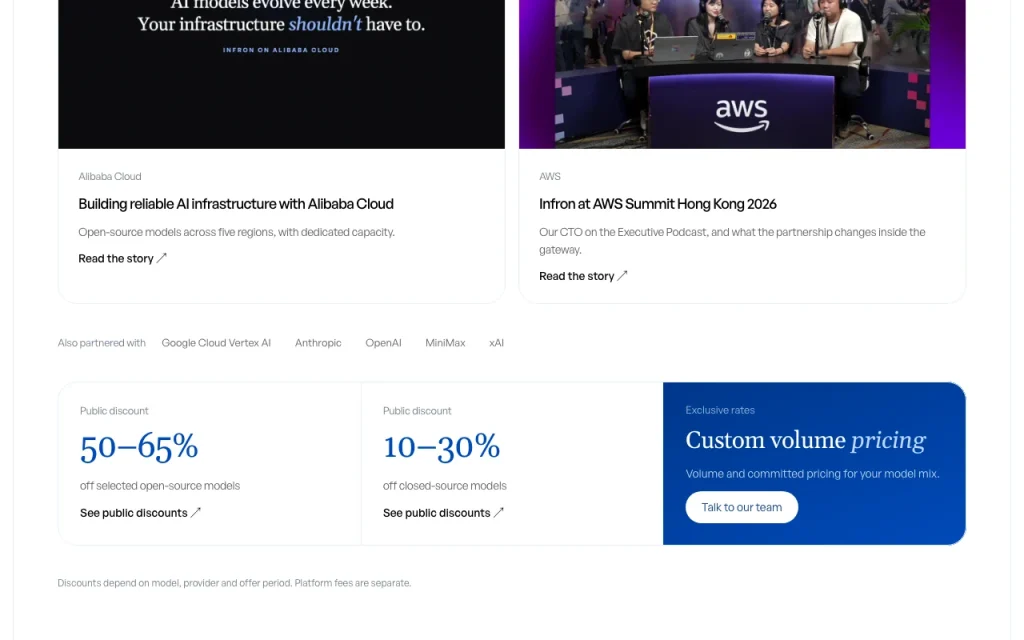The image size is (1024, 640).
Task: Click 'off closed-source models' text
Action: point(445,486)
